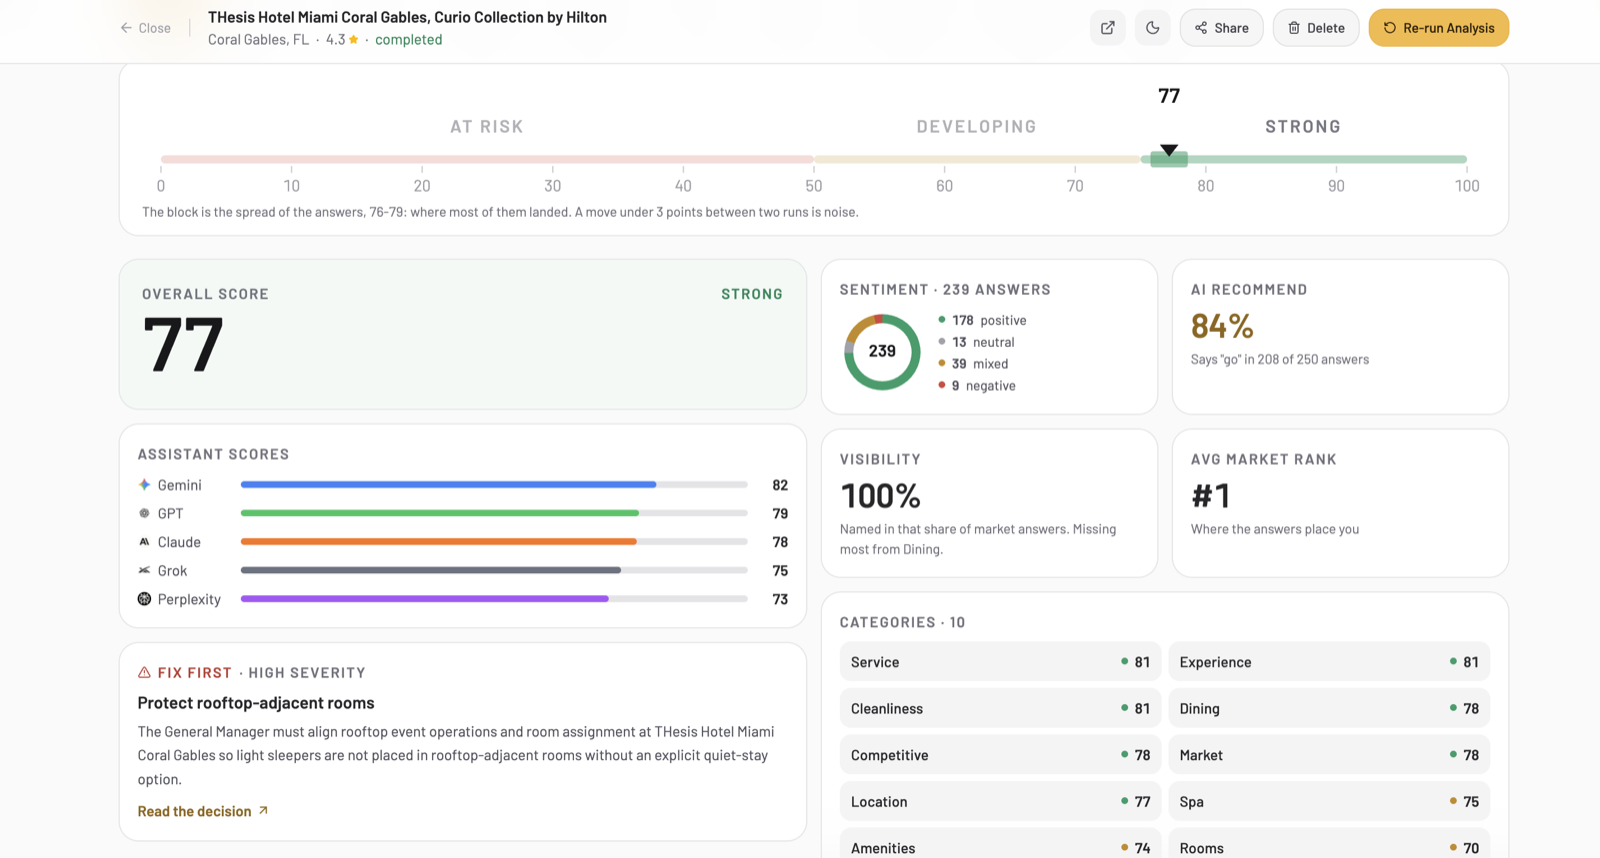Click the Gemini assistant icon
Viewport: 1600px width, 858px height.
coord(144,485)
